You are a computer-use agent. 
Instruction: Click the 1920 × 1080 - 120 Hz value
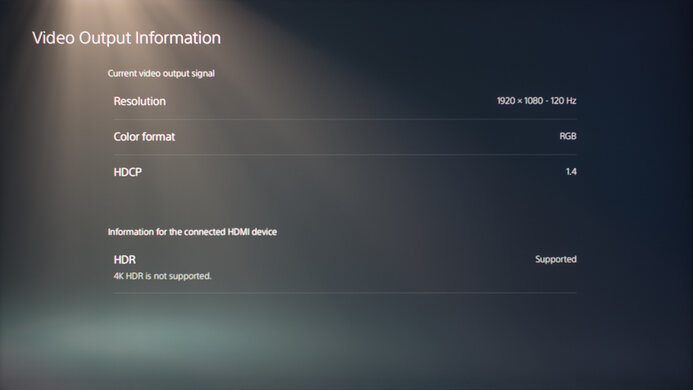pyautogui.click(x=537, y=101)
